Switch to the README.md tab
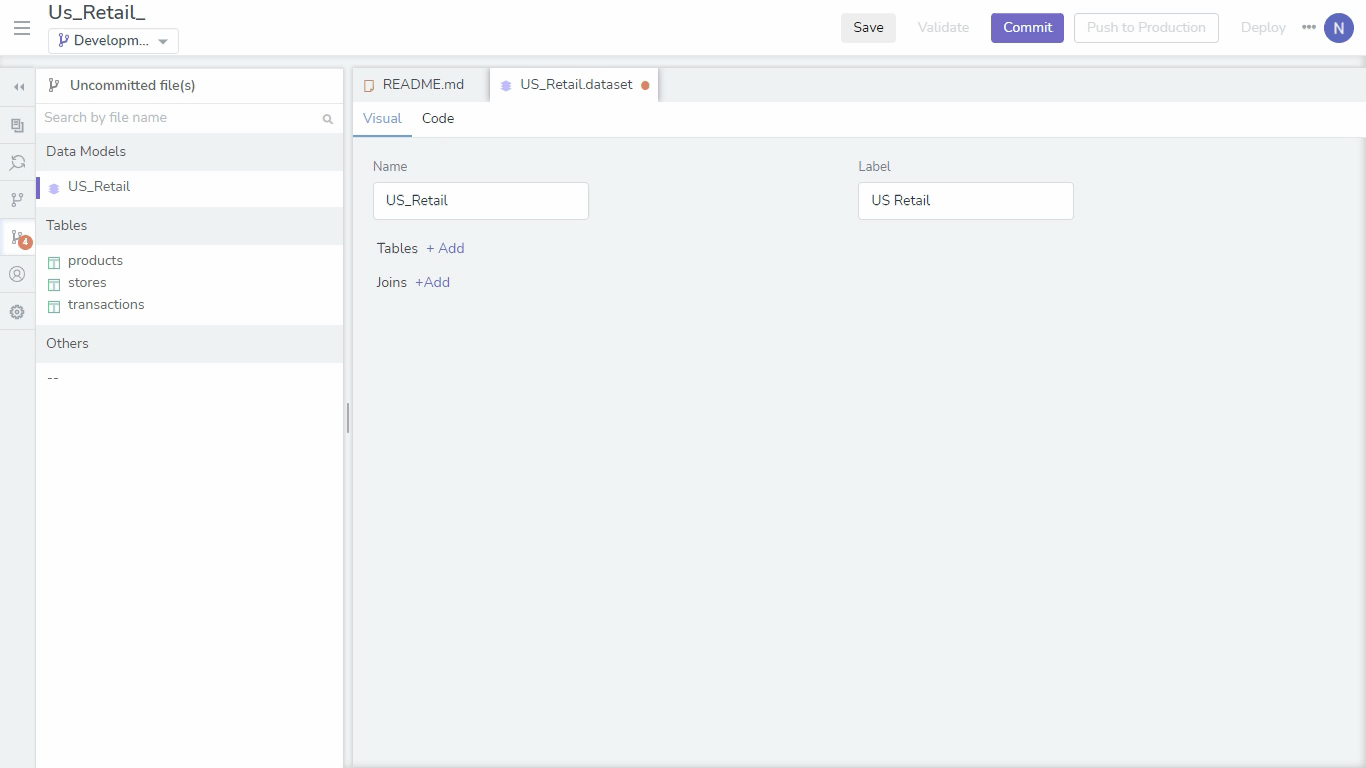 (421, 85)
